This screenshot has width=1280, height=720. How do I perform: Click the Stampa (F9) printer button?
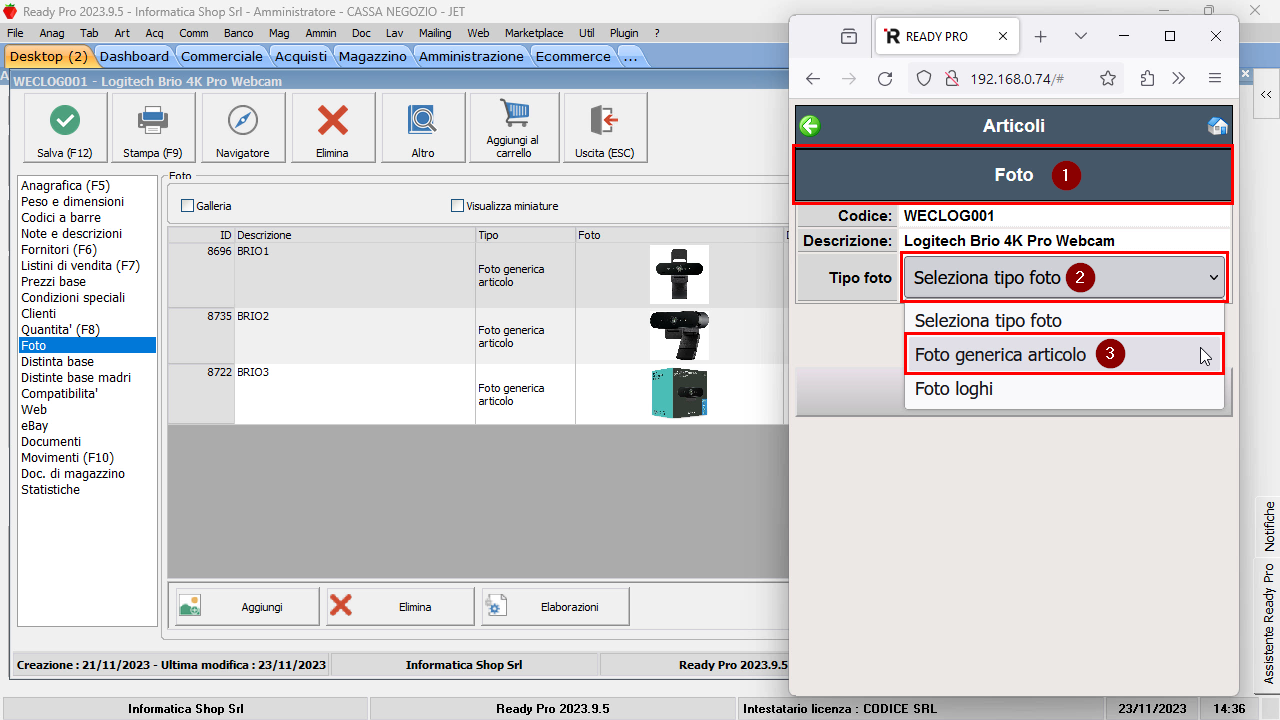153,128
